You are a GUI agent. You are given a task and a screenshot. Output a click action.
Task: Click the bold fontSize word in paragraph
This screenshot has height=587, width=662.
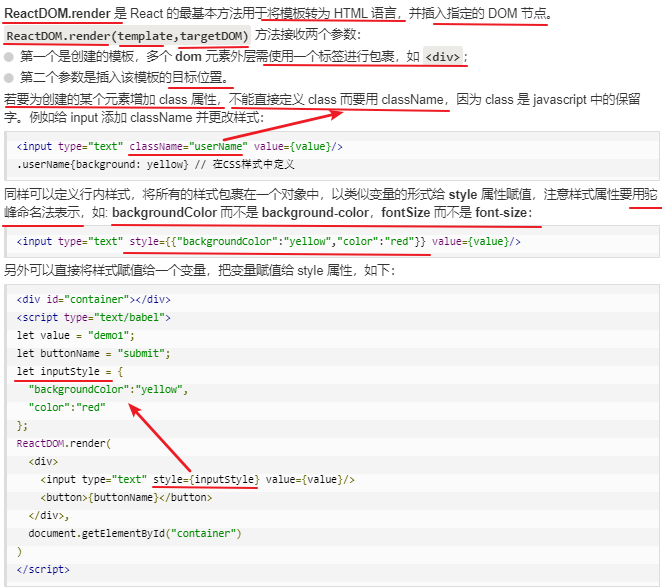pyautogui.click(x=405, y=212)
